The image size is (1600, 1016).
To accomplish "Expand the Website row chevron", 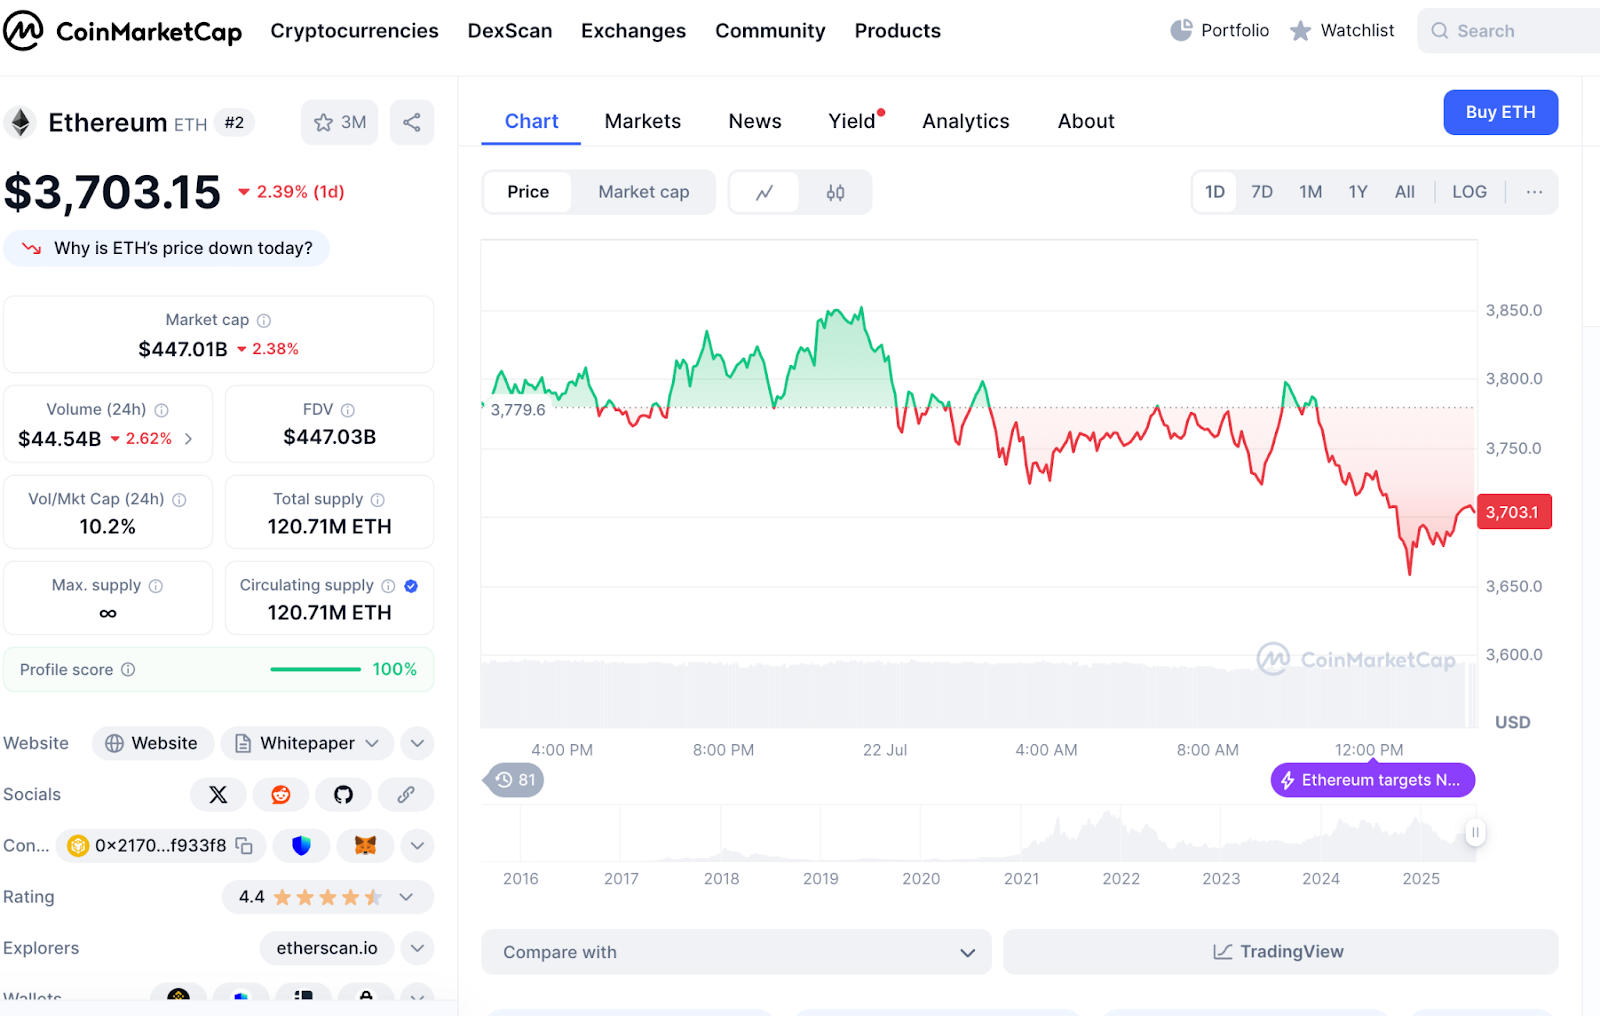I will pyautogui.click(x=418, y=743).
